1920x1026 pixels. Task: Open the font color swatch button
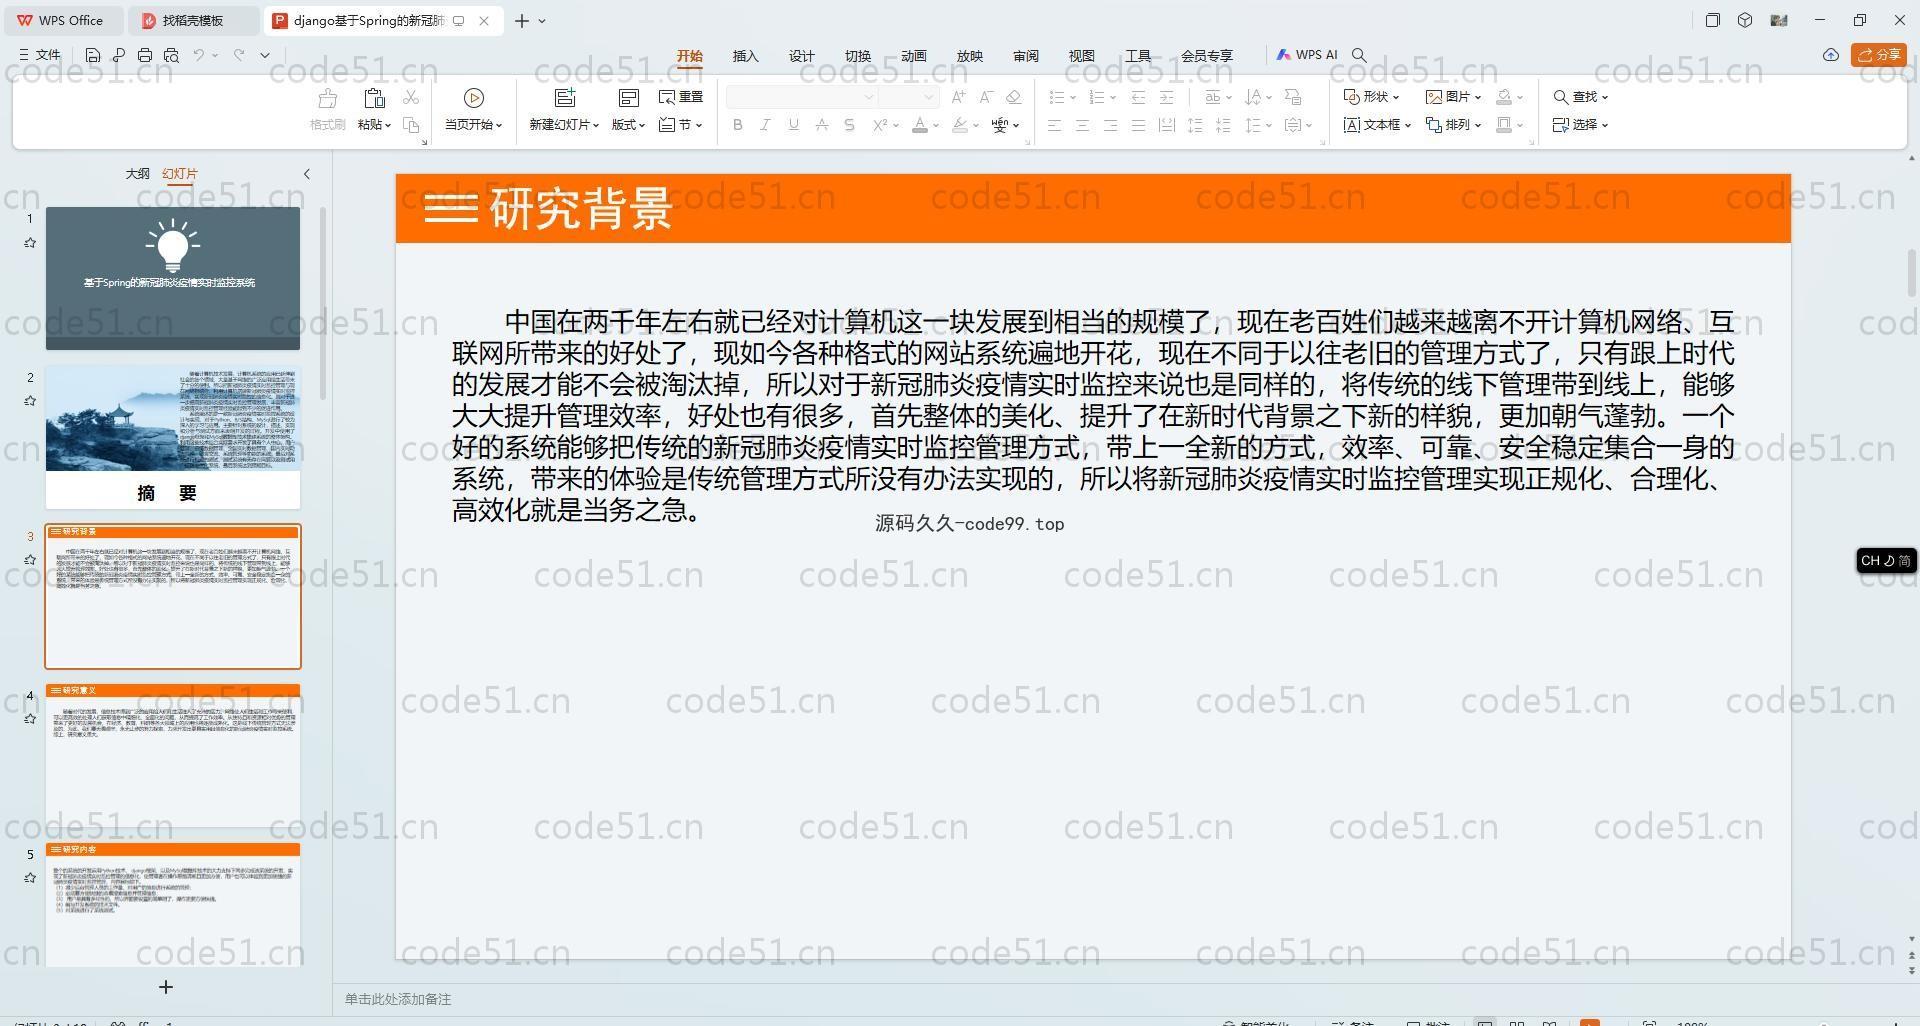point(920,125)
